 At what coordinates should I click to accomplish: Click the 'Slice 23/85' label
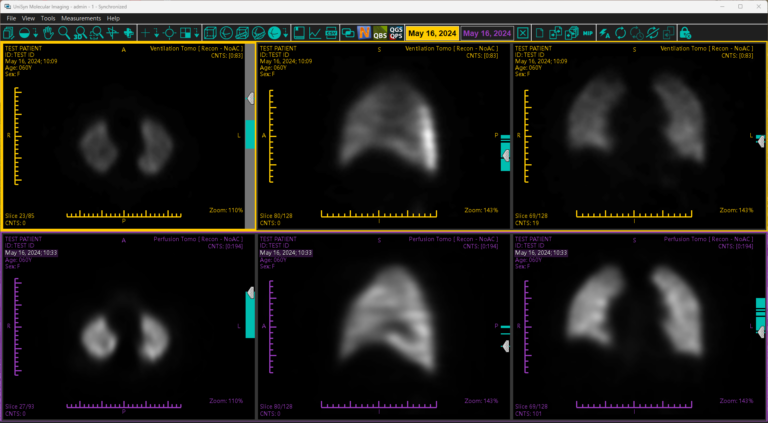click(x=20, y=215)
